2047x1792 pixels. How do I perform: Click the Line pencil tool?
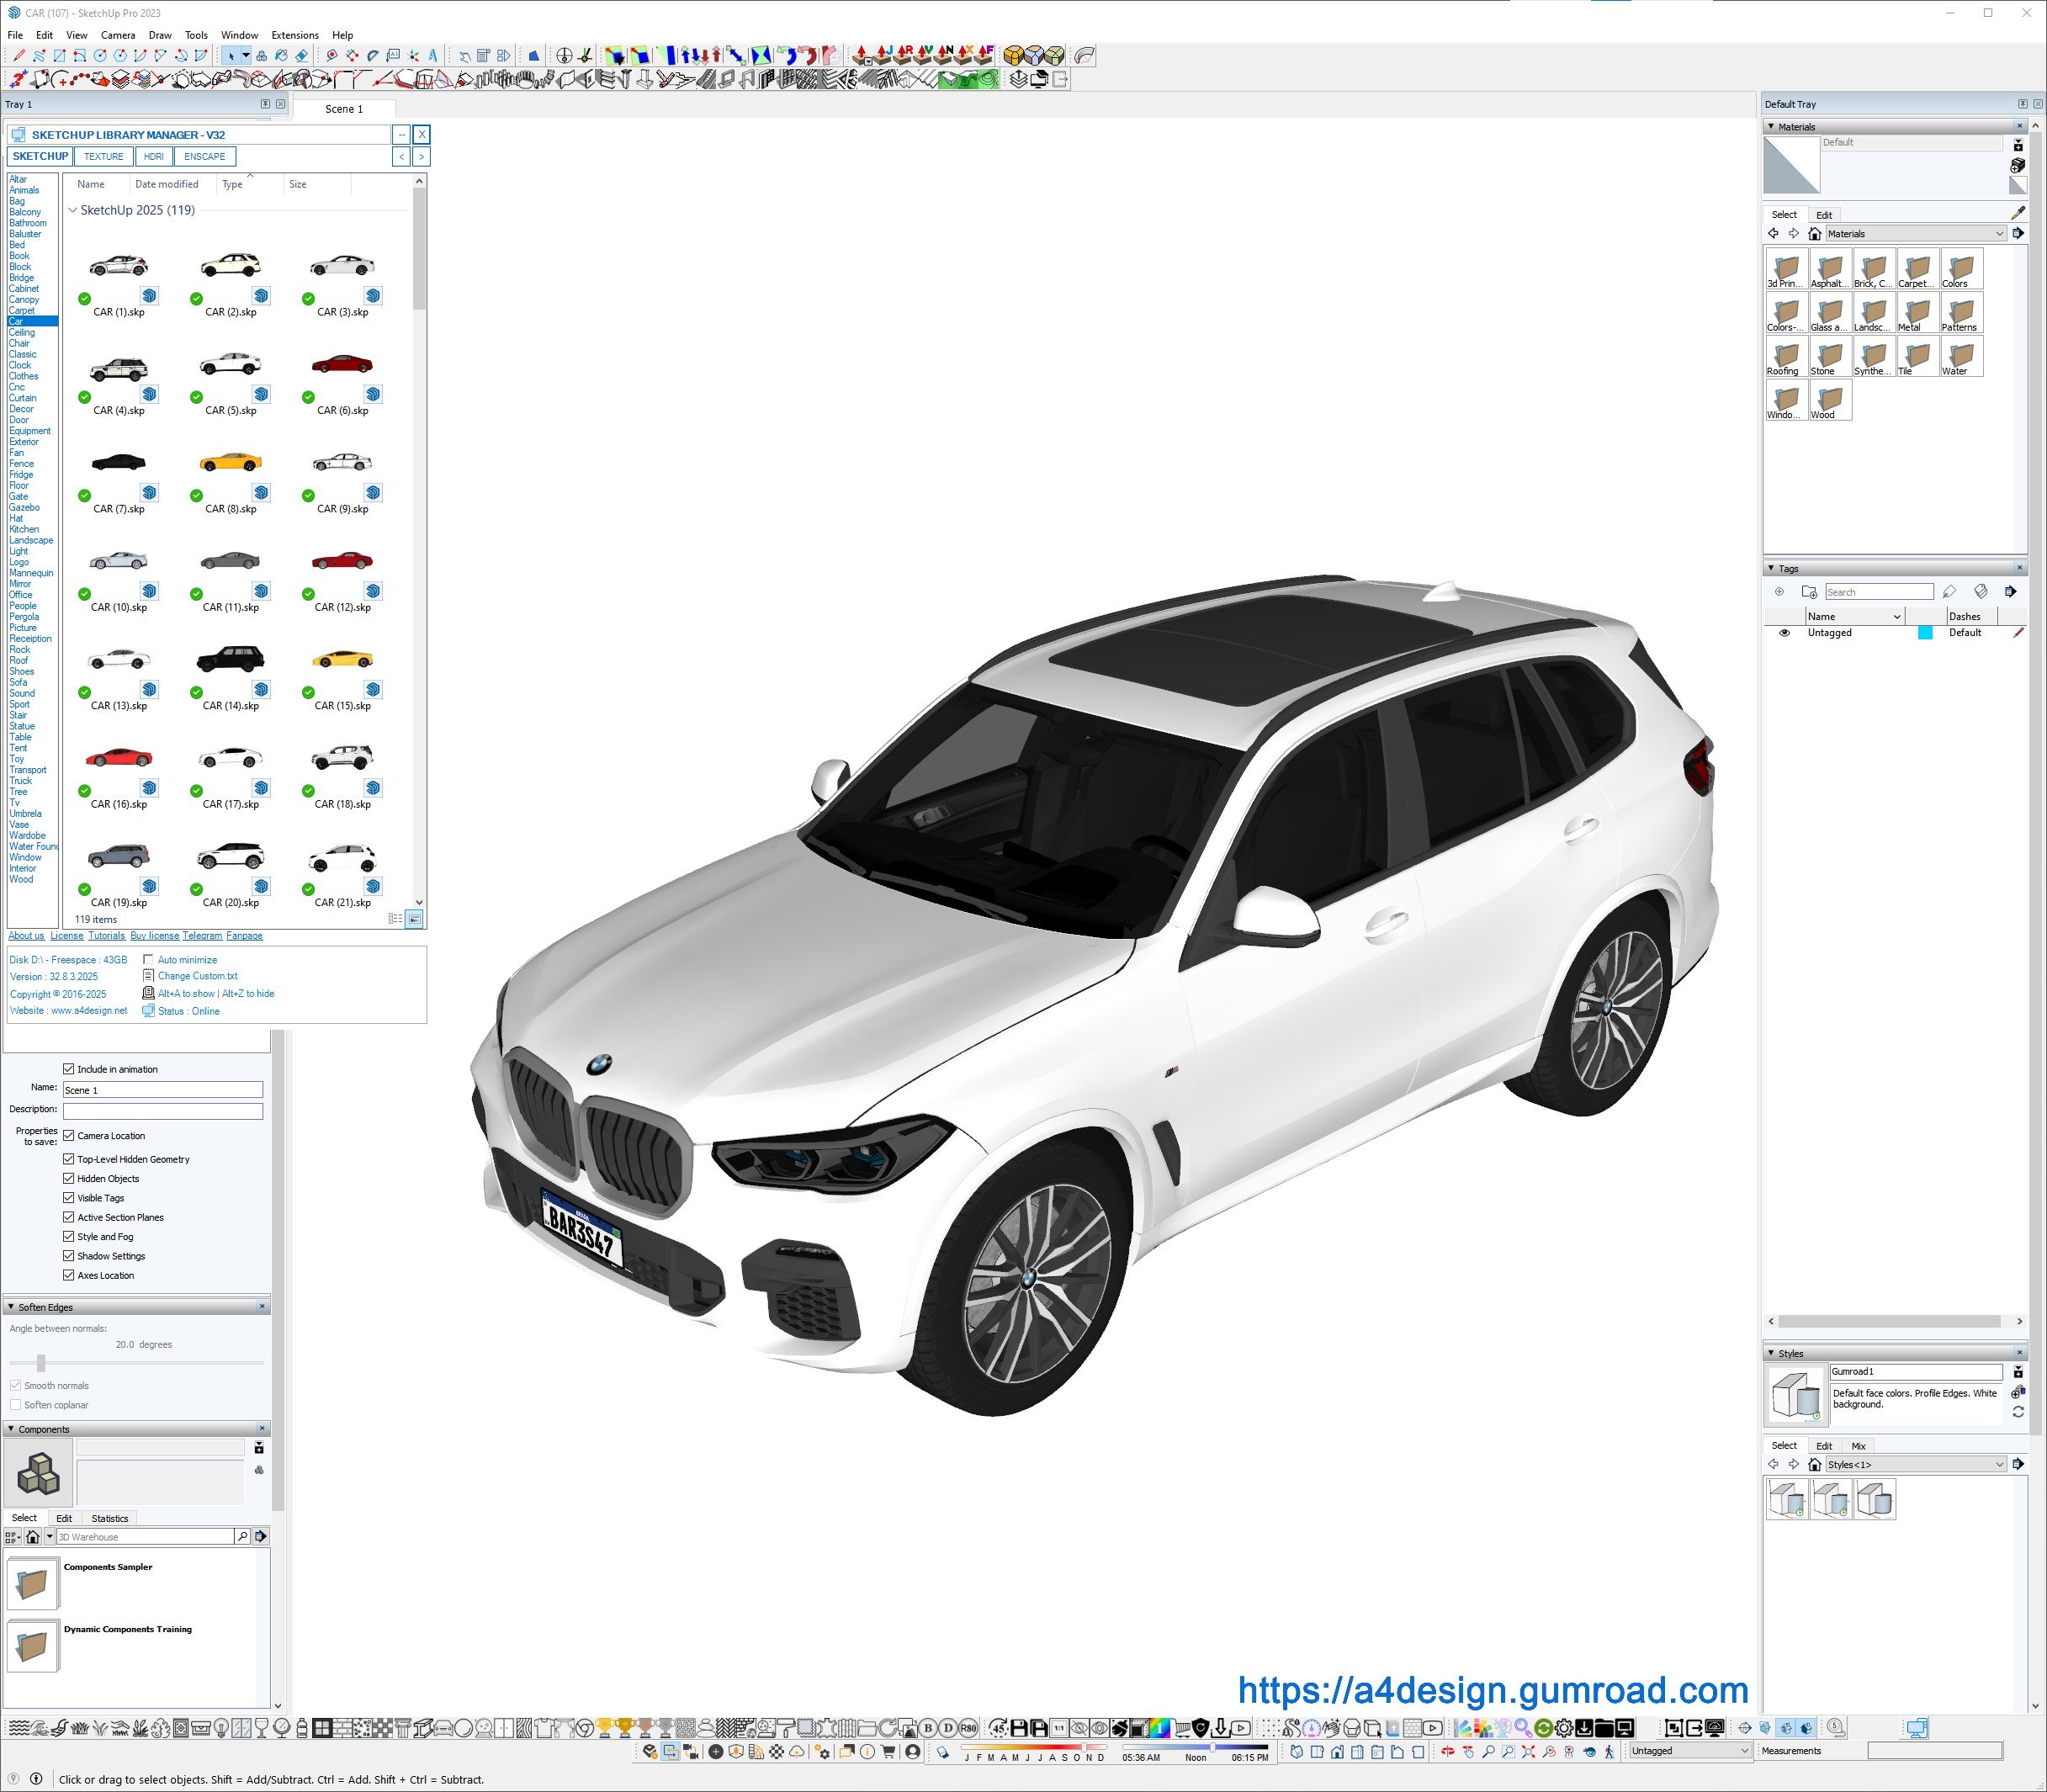click(19, 56)
